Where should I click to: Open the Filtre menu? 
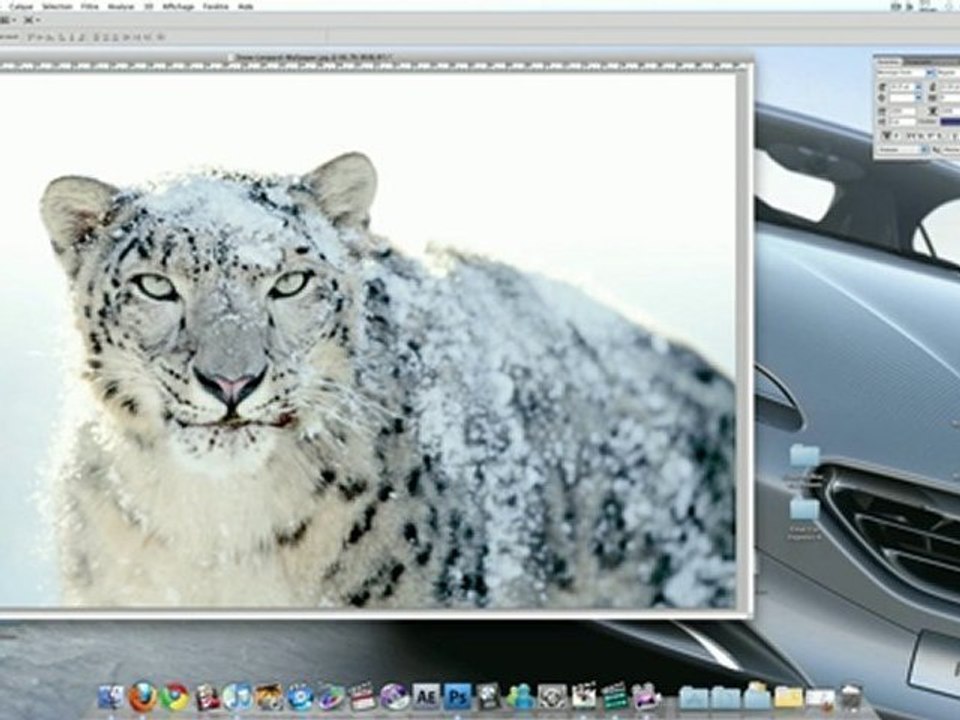tap(90, 6)
